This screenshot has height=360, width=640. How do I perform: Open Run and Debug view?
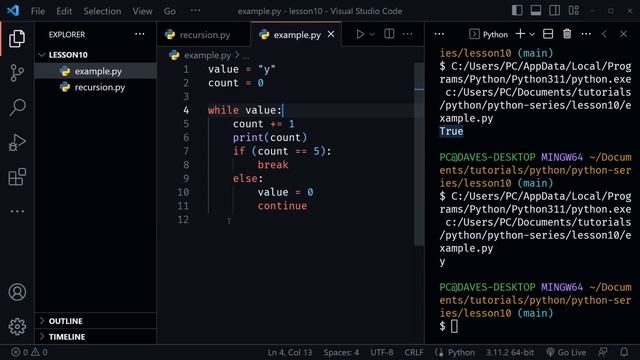(17, 142)
